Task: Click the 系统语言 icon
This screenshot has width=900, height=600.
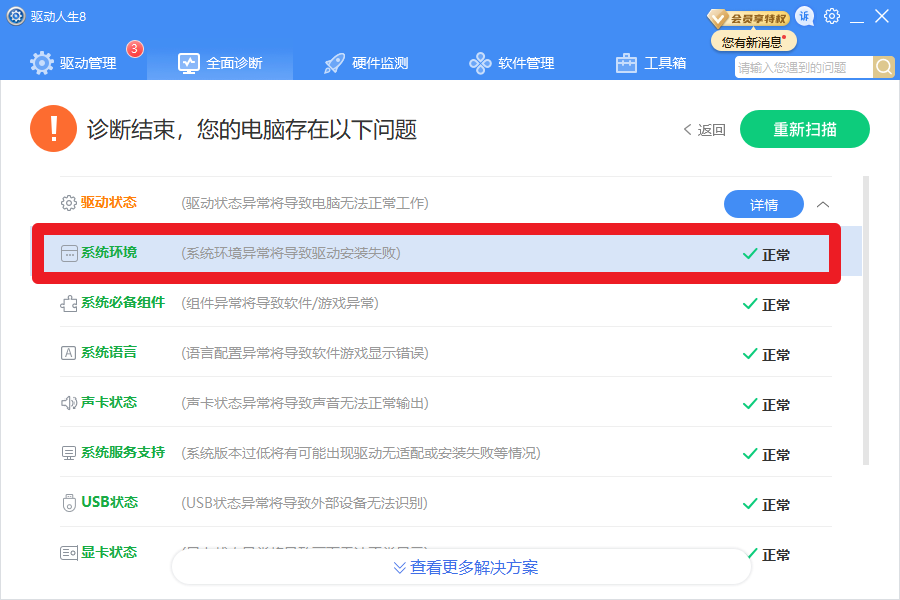Action: 69,353
